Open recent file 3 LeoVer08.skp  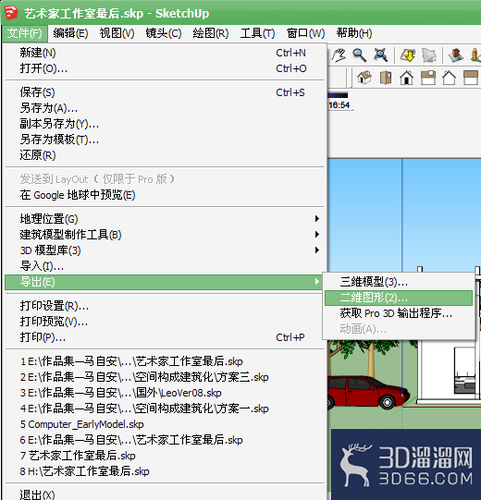pyautogui.click(x=165, y=393)
